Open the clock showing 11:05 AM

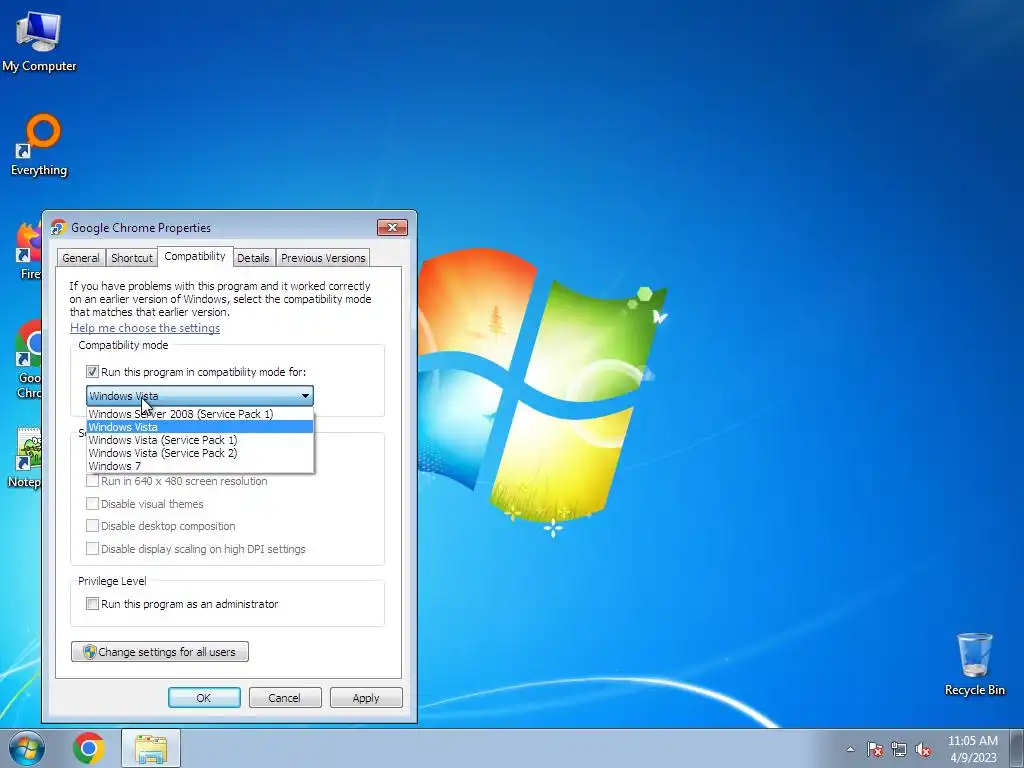coord(972,749)
